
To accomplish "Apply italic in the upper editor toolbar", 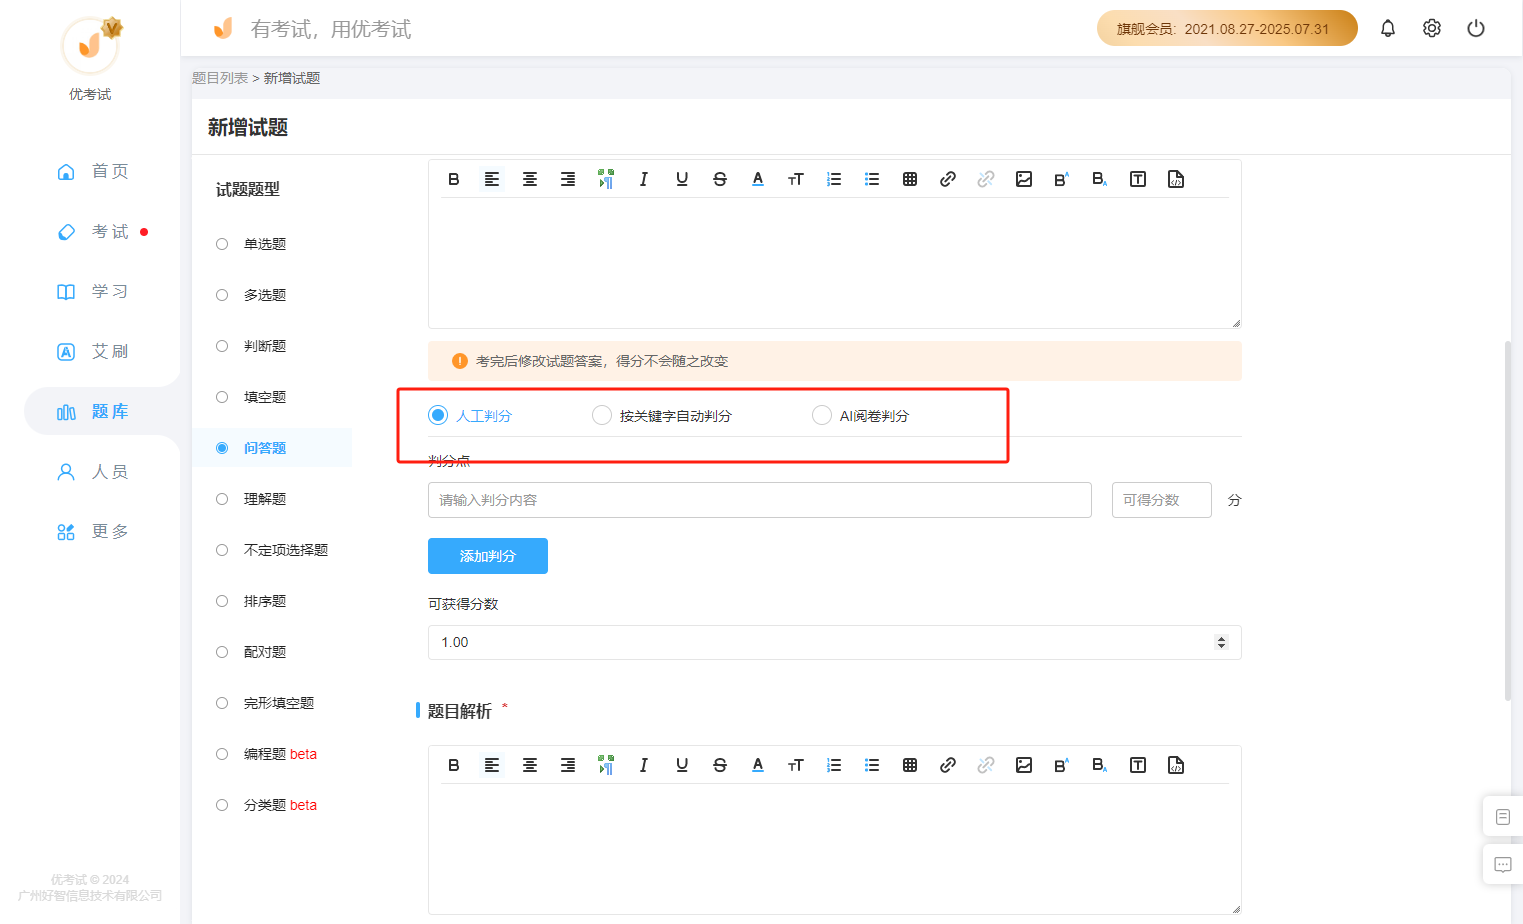I will [644, 179].
